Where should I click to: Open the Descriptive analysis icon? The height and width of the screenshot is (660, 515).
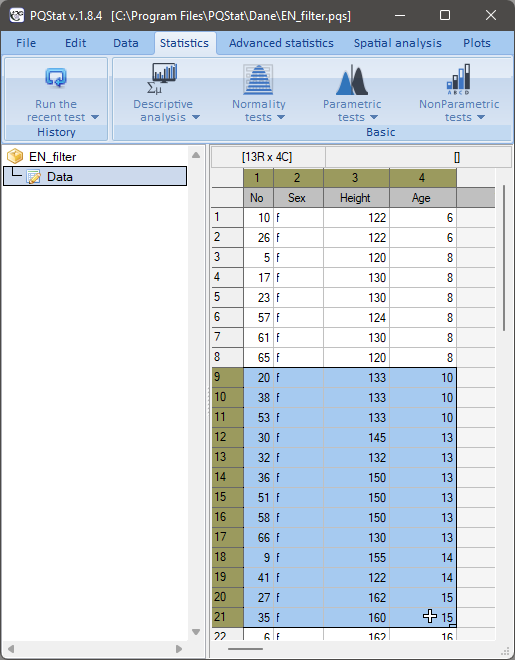click(162, 79)
